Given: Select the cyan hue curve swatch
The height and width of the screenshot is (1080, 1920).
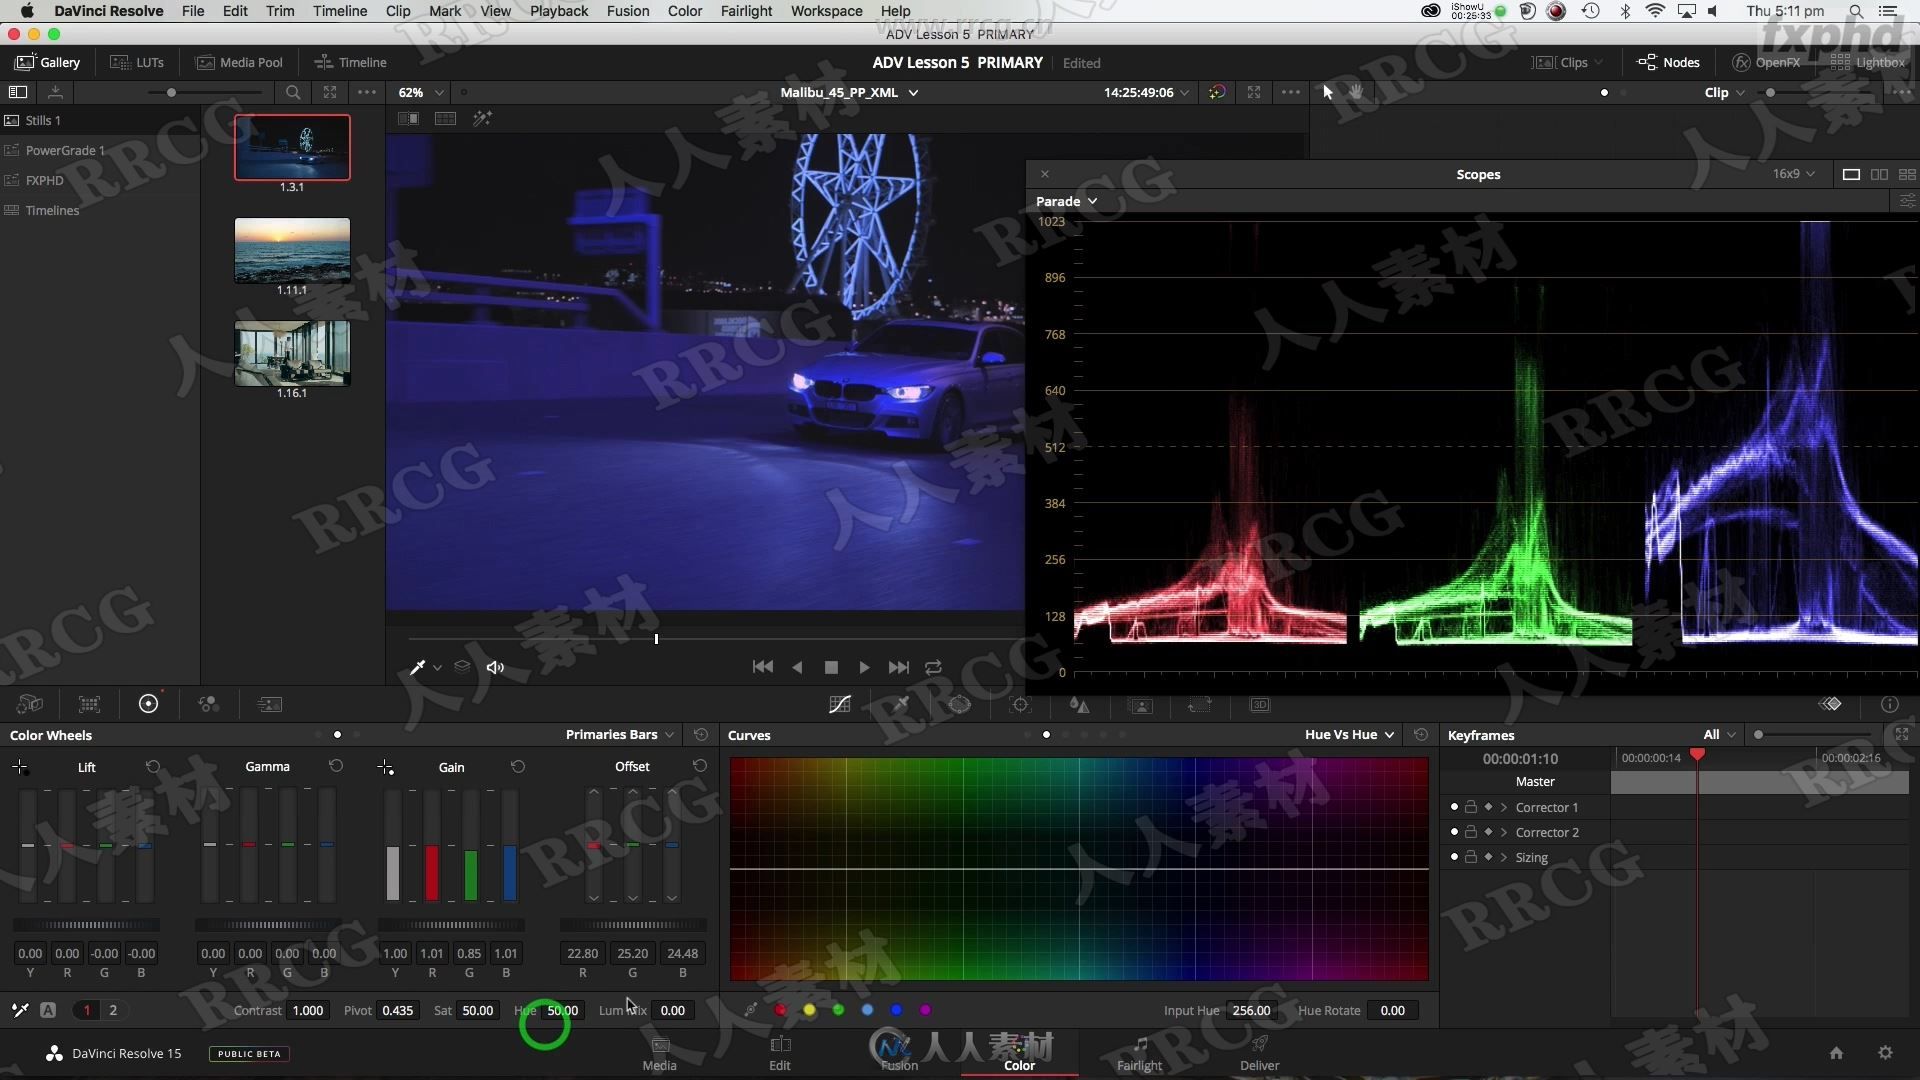Looking at the screenshot, I should pyautogui.click(x=867, y=1010).
